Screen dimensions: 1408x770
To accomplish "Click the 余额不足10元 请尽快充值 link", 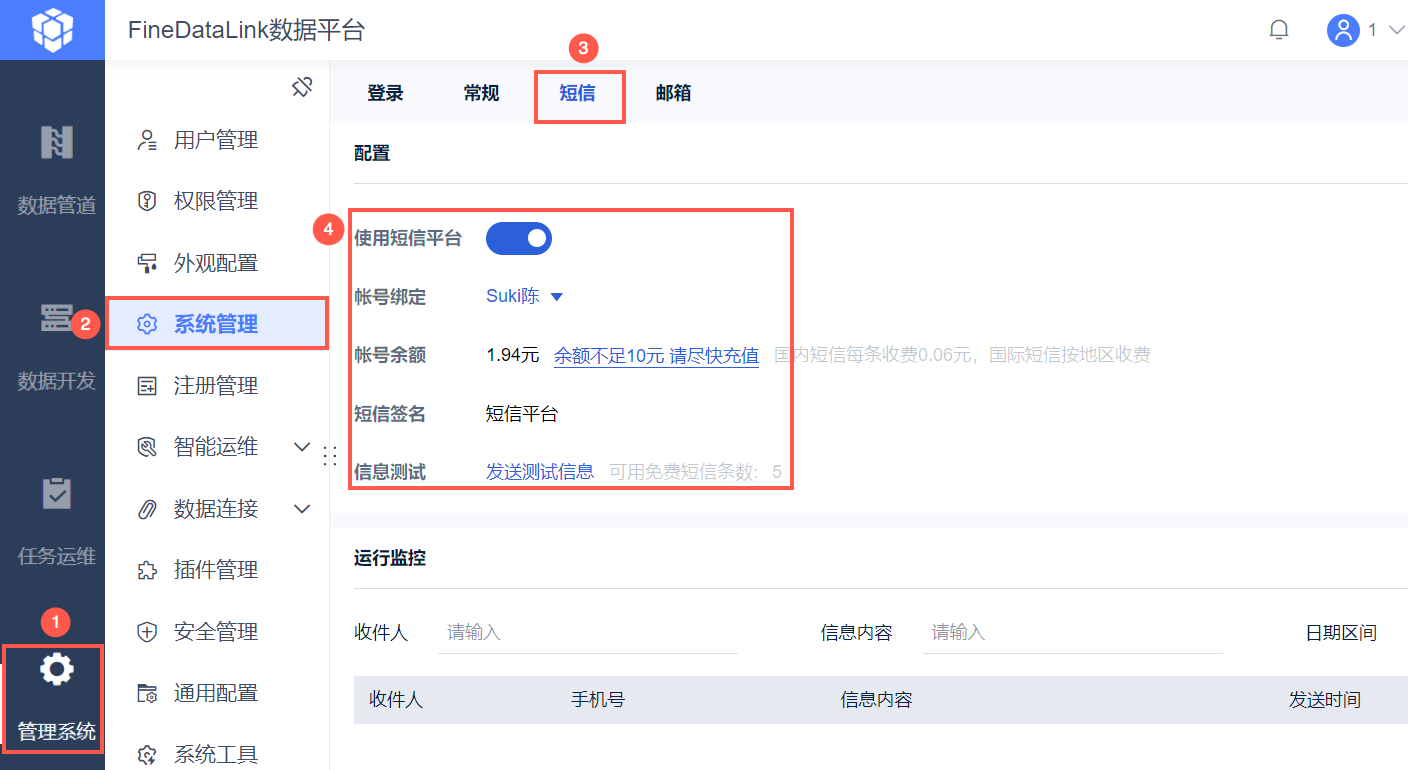I will pyautogui.click(x=656, y=355).
